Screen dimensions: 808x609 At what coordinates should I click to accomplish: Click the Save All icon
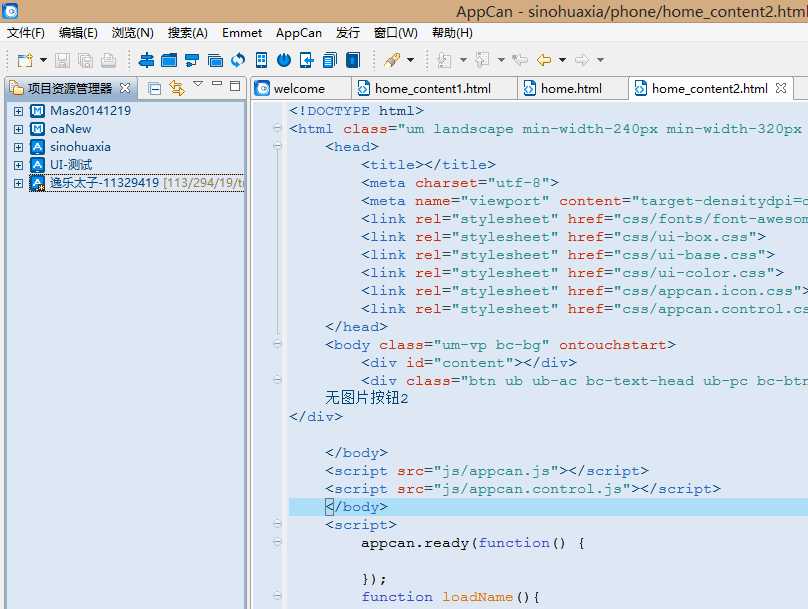coord(85,60)
